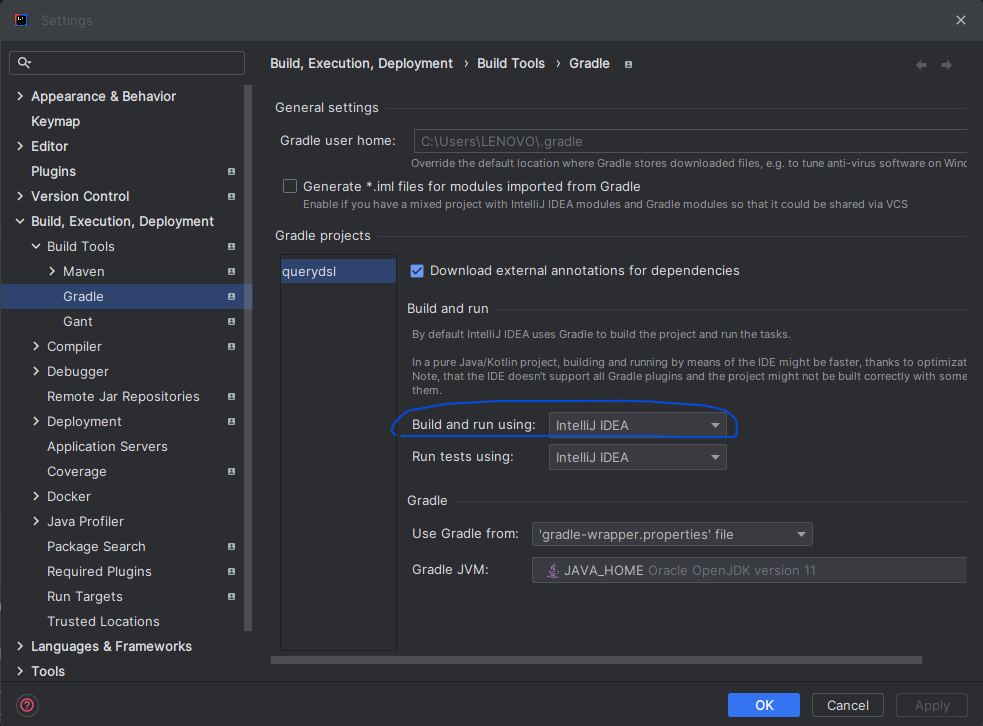Enable Generate *.iml files checkbox

[290, 186]
